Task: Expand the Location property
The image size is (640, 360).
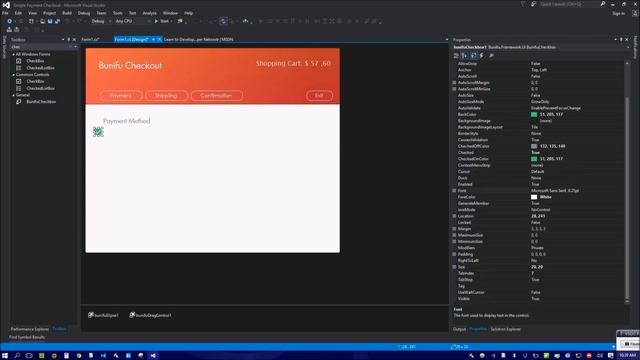Action: pos(454,216)
